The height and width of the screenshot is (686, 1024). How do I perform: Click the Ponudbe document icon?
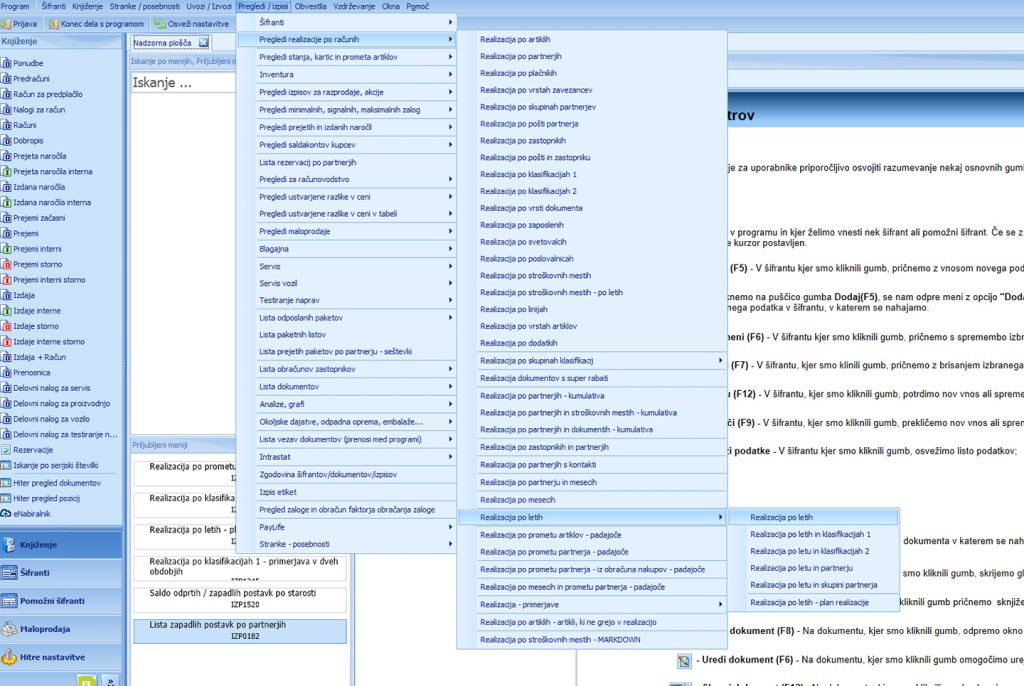click(6, 62)
